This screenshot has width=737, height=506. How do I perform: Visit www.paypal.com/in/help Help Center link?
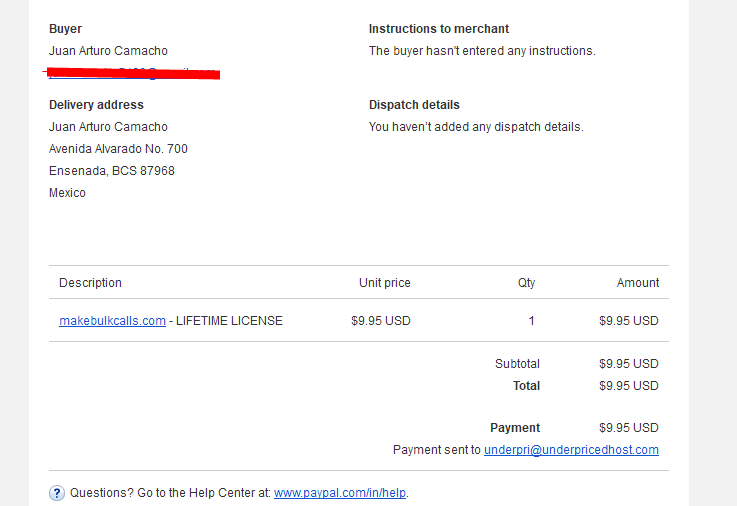pos(340,493)
